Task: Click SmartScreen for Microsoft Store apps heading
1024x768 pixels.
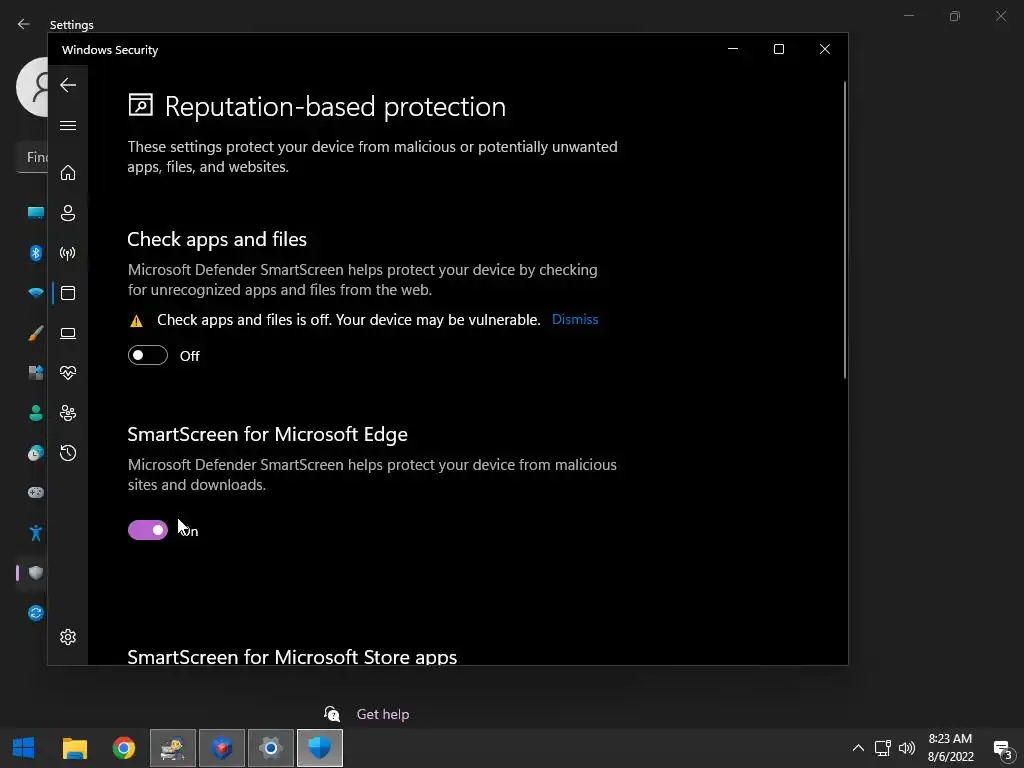Action: pos(292,656)
